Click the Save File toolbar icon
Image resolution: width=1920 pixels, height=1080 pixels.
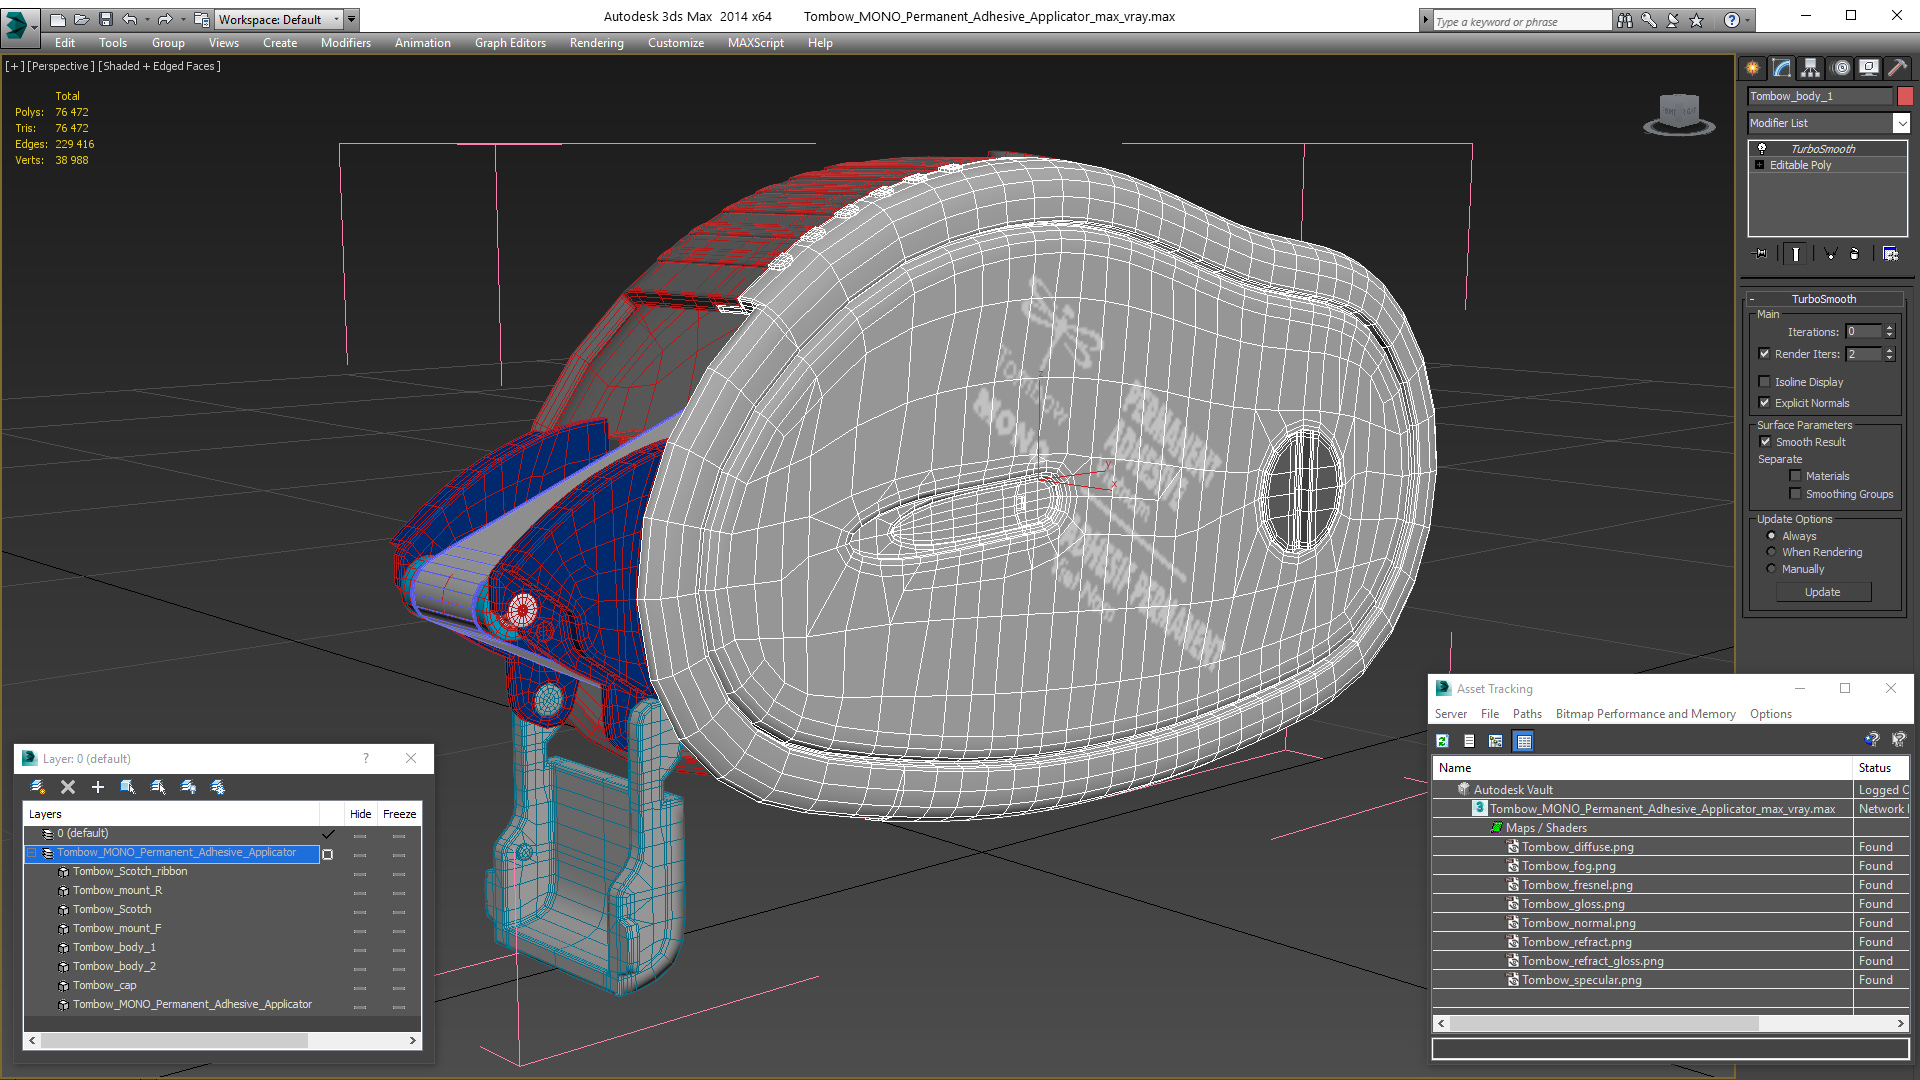point(106,19)
